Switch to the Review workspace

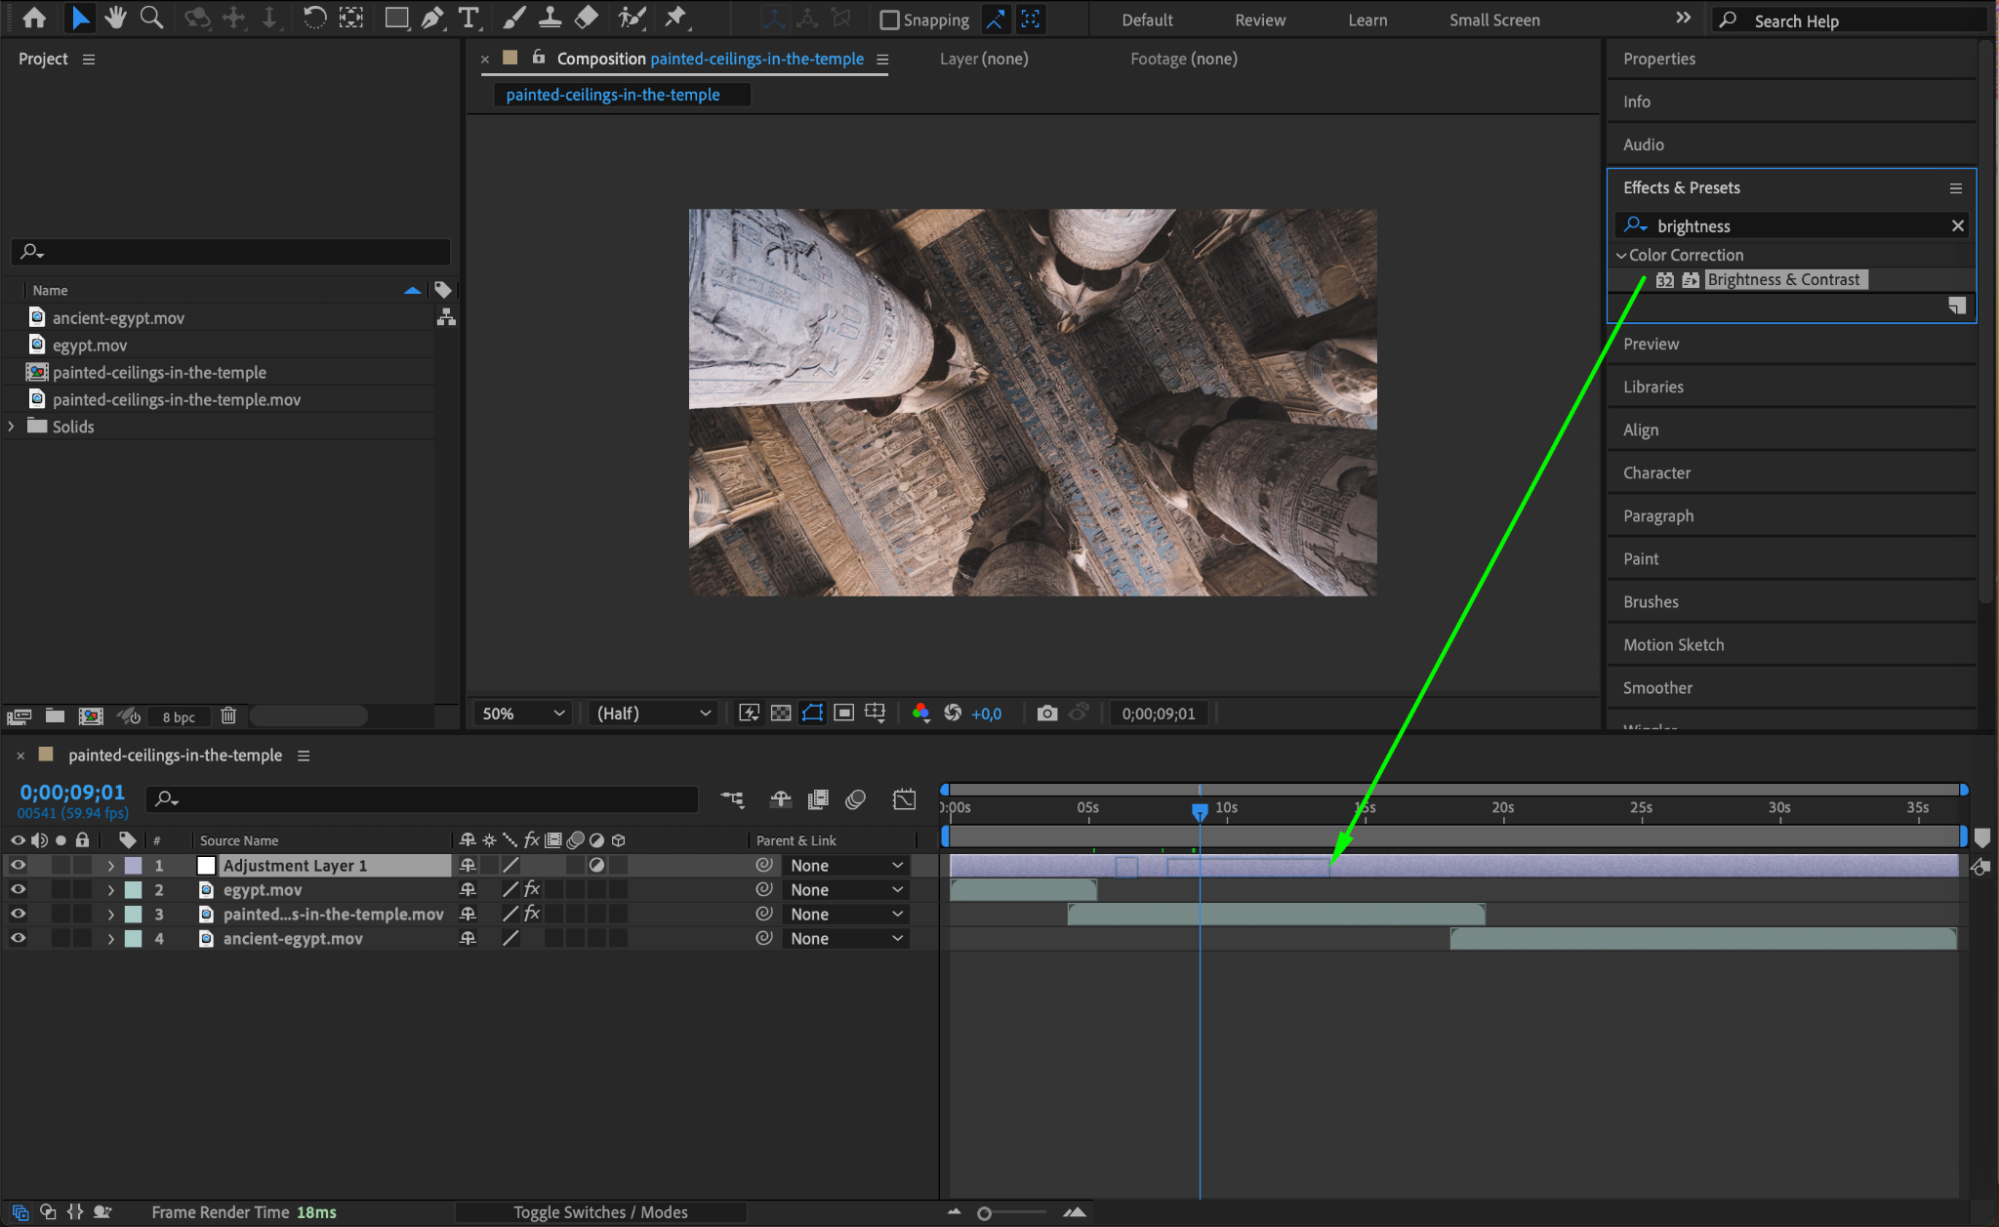(1259, 20)
